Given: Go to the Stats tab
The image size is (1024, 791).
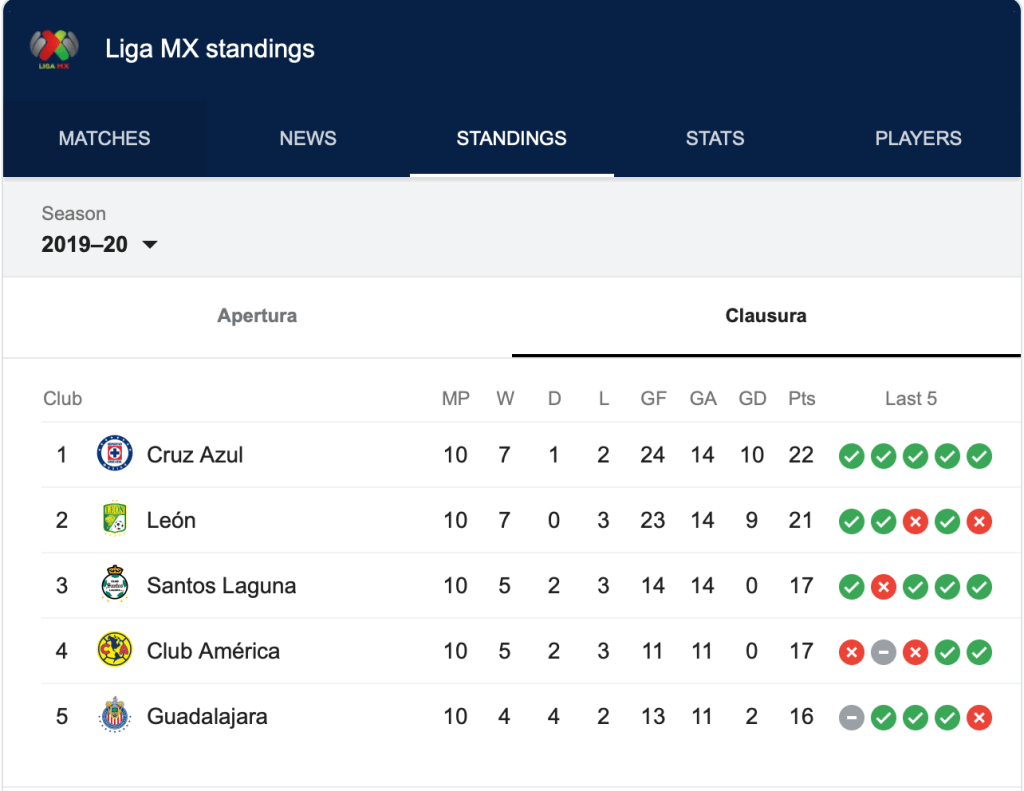Looking at the screenshot, I should point(715,139).
